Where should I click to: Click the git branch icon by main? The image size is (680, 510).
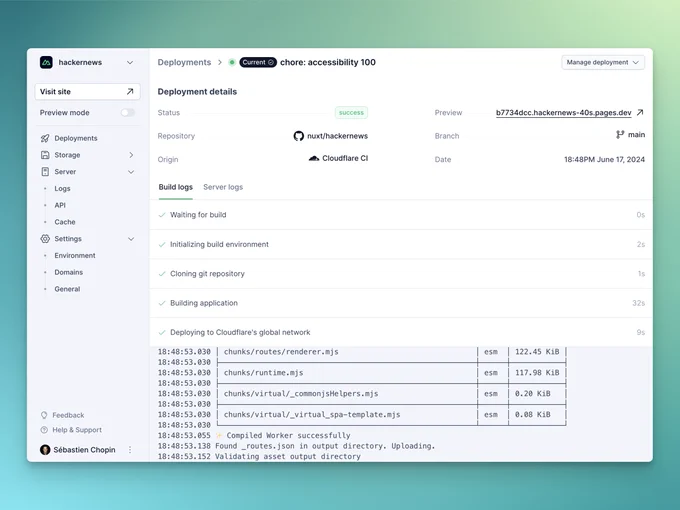620,135
